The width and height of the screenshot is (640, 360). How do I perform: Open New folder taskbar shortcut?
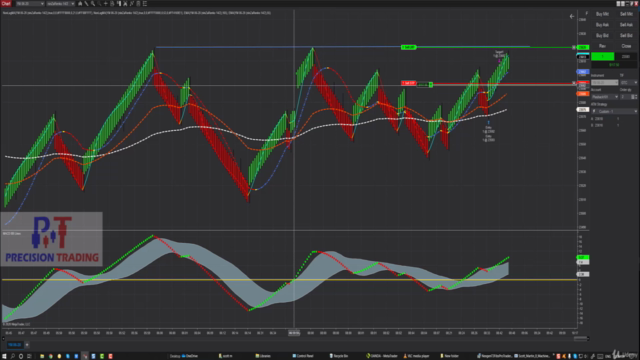click(449, 356)
